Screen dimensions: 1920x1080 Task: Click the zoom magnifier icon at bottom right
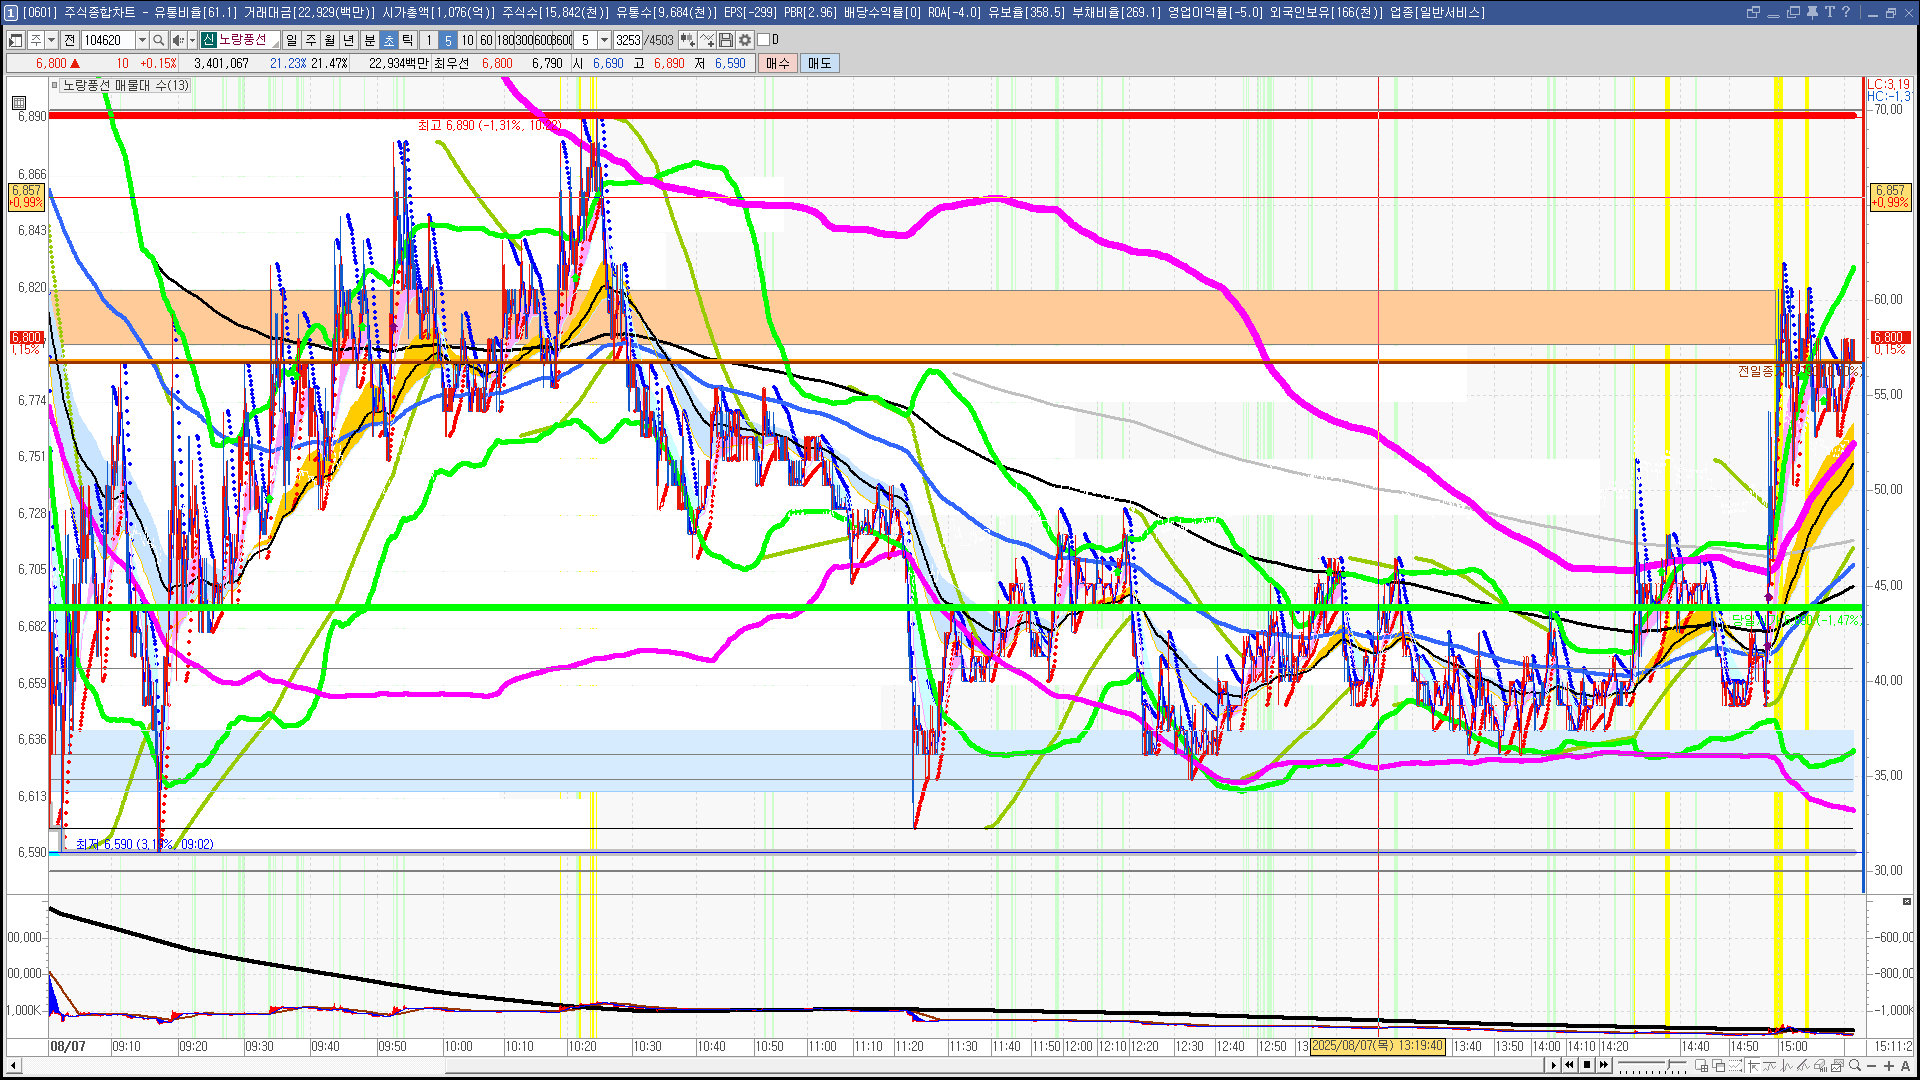click(x=1855, y=1066)
